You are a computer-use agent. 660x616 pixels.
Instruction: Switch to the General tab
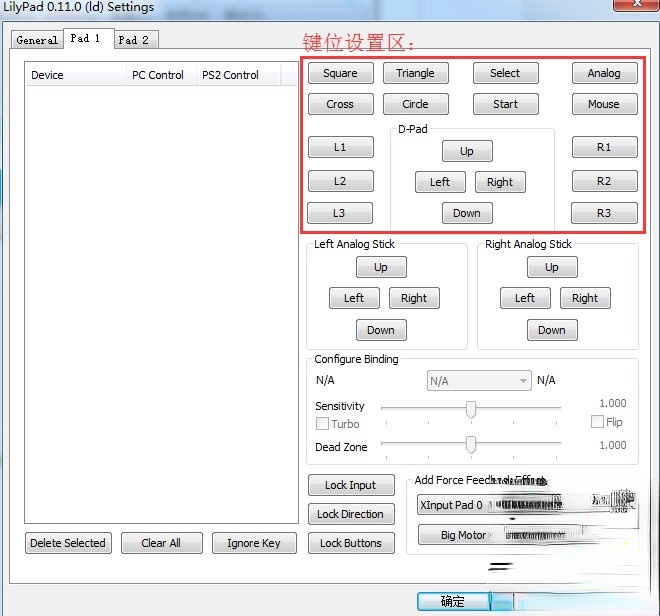[x=37, y=40]
